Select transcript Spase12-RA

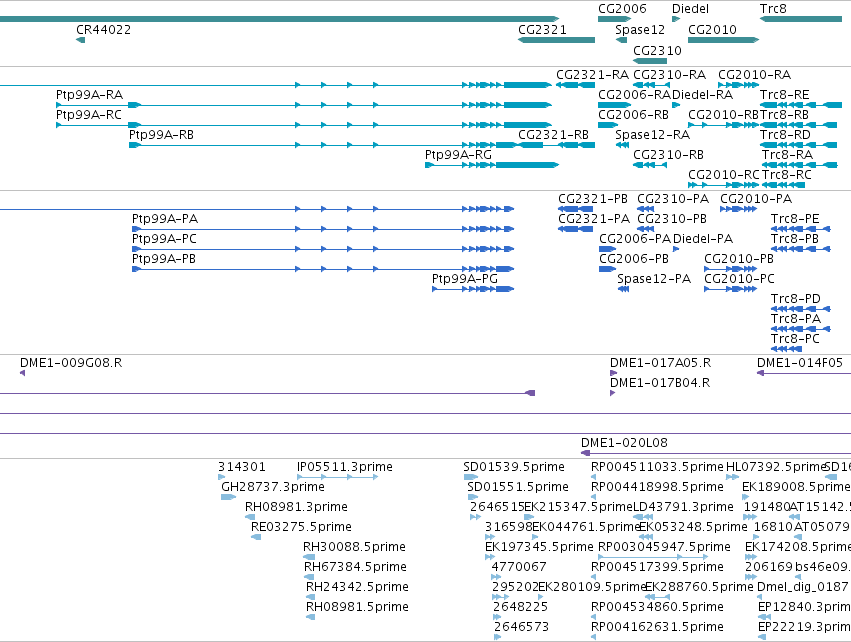(652, 135)
